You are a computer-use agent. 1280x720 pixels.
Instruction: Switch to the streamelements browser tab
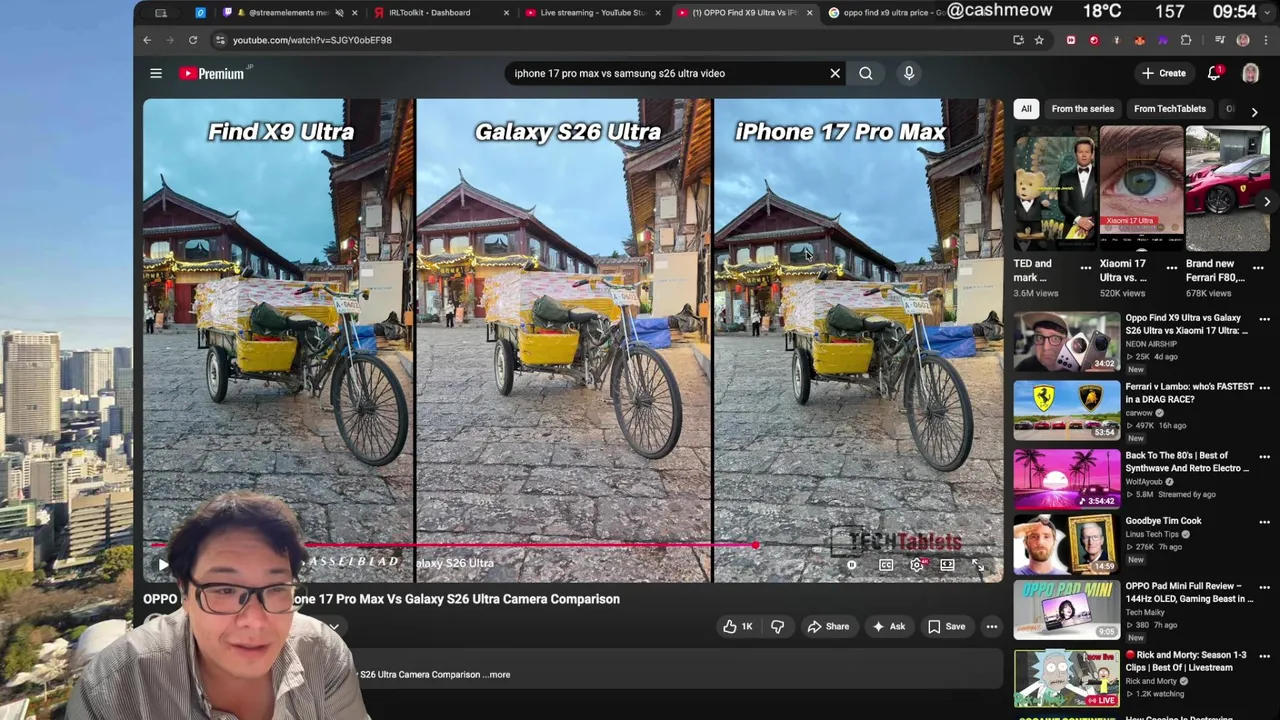(288, 13)
